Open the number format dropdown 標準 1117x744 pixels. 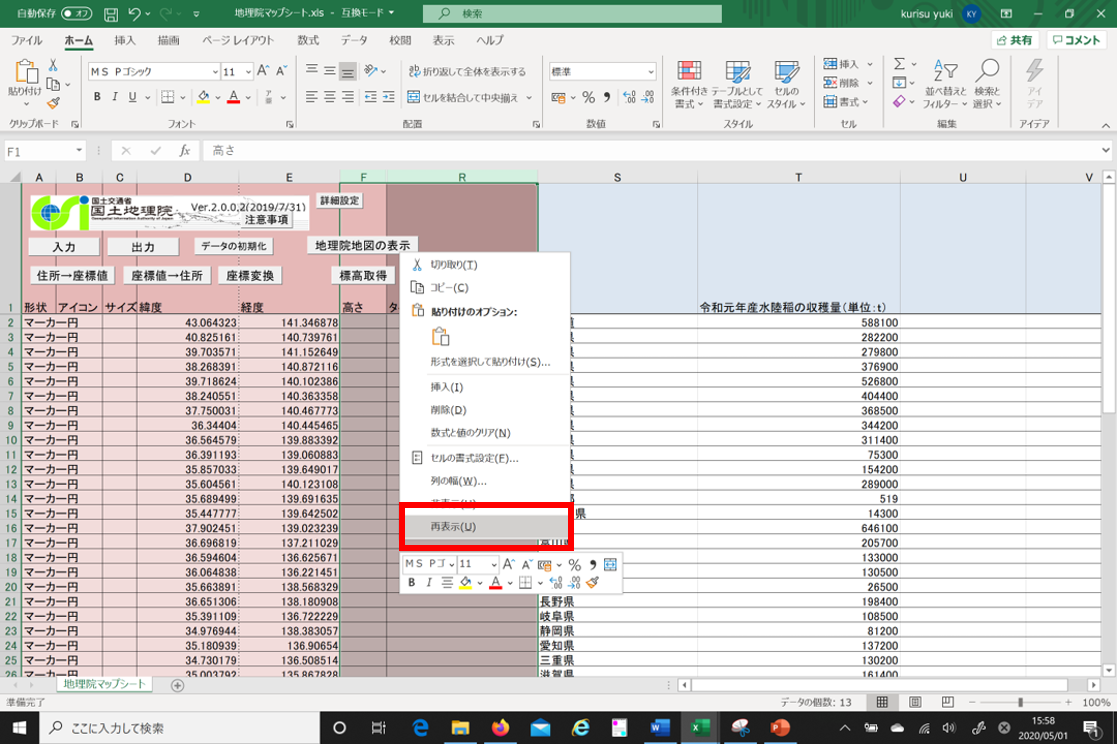(x=650, y=72)
